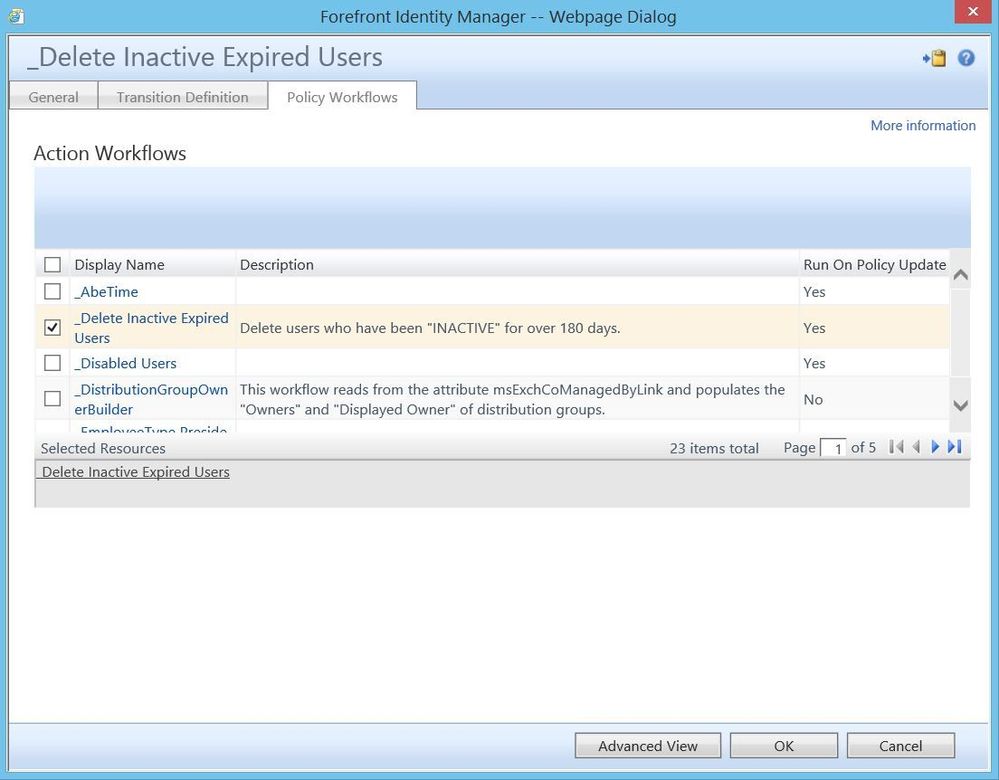Click the Internet Explorer title bar icon
Viewport: 999px width, 780px height.
[16, 16]
